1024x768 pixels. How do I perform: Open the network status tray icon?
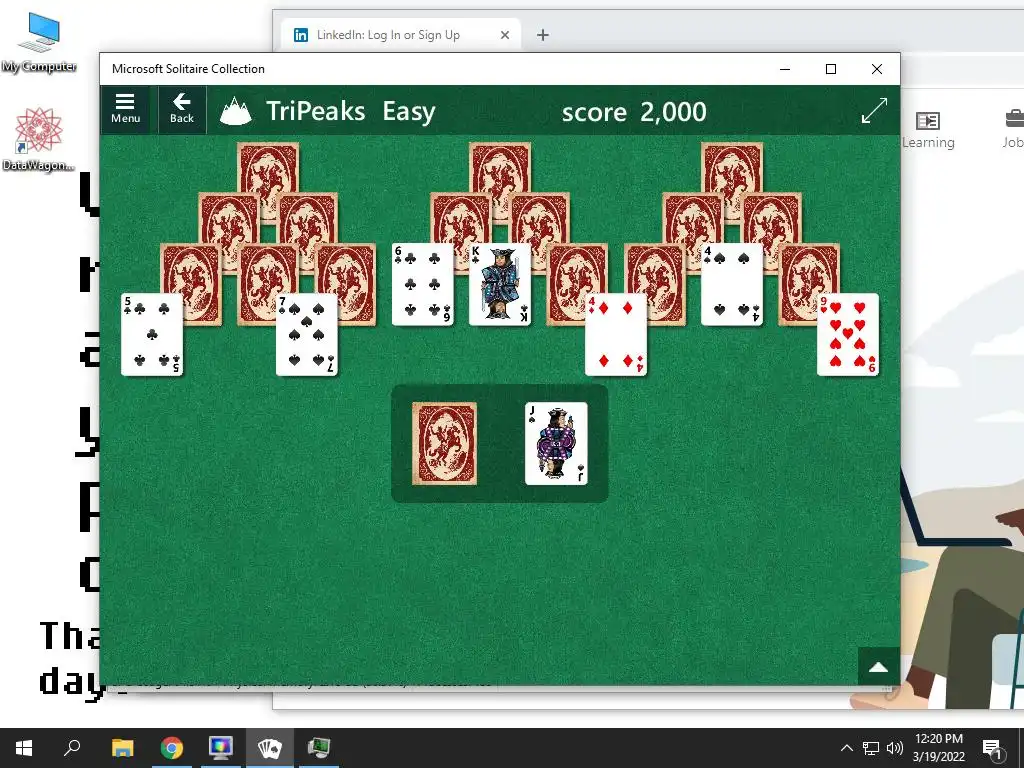click(x=871, y=748)
